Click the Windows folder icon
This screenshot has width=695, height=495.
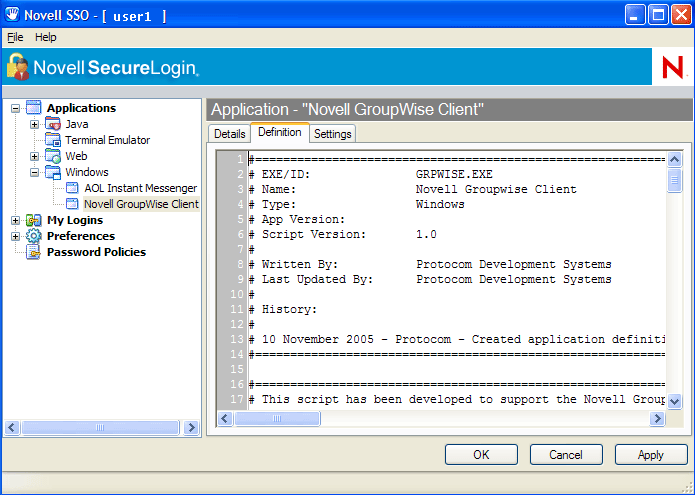point(53,172)
